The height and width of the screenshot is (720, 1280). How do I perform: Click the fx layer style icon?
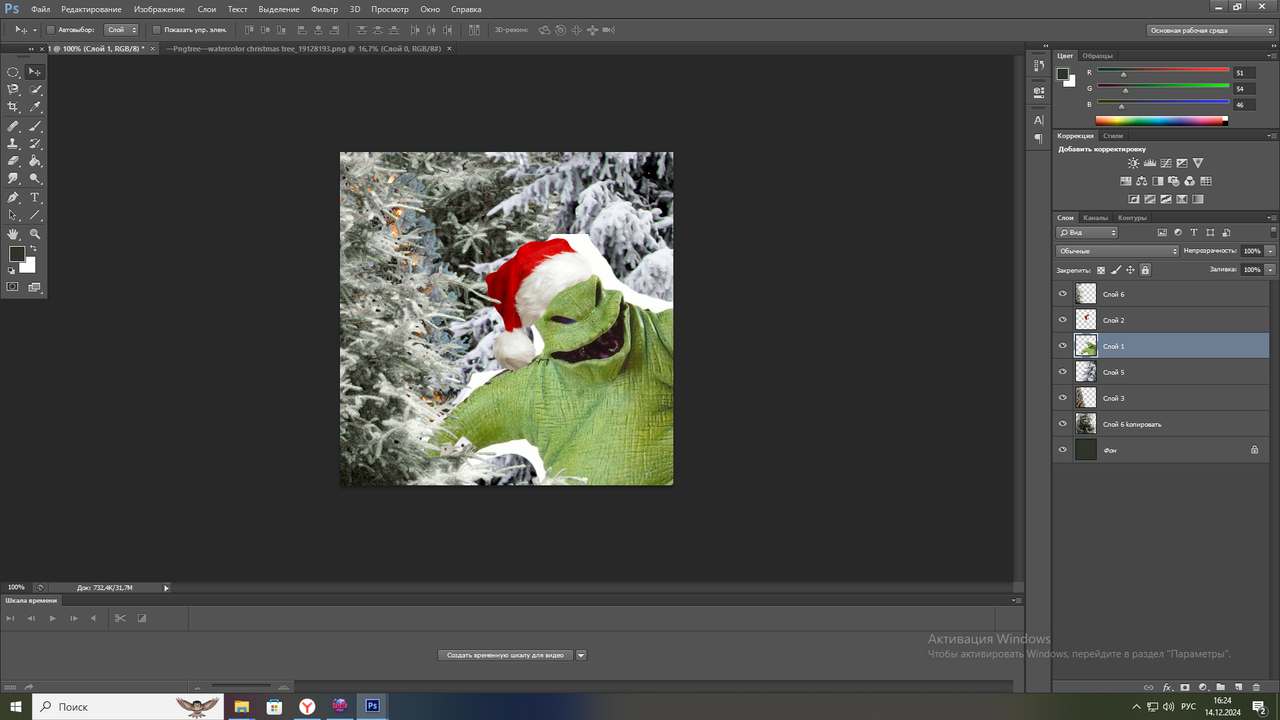click(1167, 687)
